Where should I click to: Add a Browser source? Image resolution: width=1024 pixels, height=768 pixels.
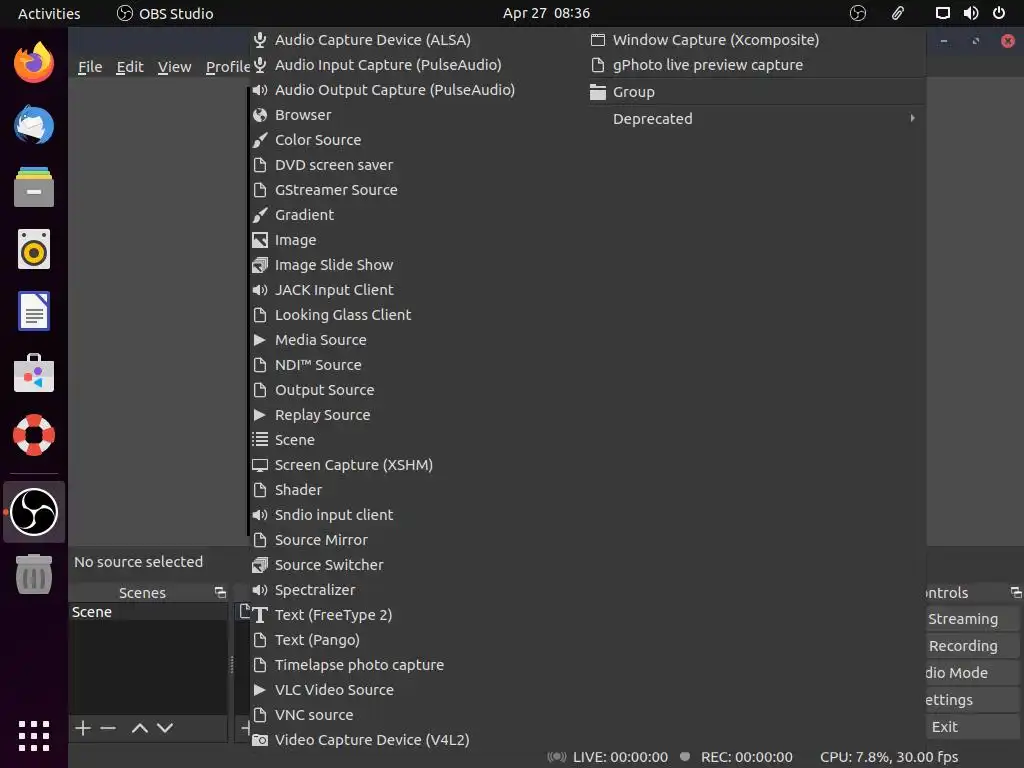pos(418,115)
